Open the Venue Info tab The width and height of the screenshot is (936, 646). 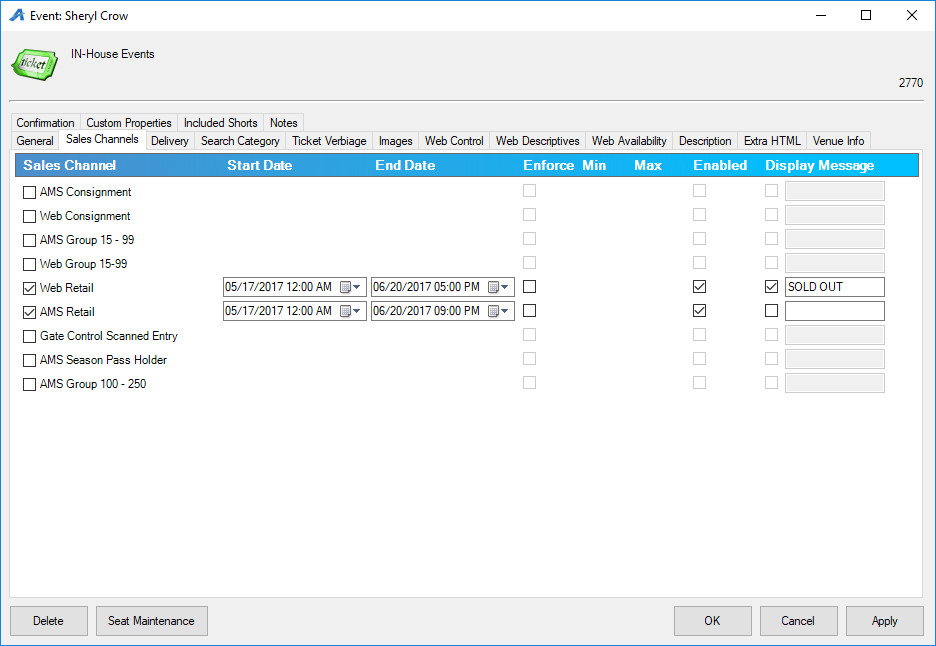point(838,141)
